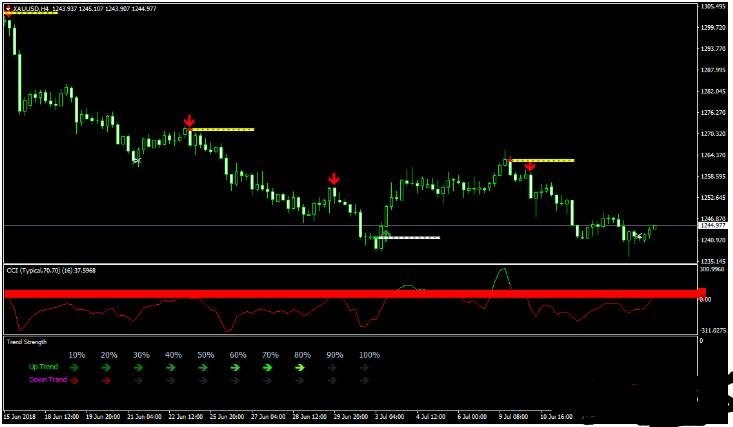Click the 6 Jul 00:00 time label

pos(472,416)
